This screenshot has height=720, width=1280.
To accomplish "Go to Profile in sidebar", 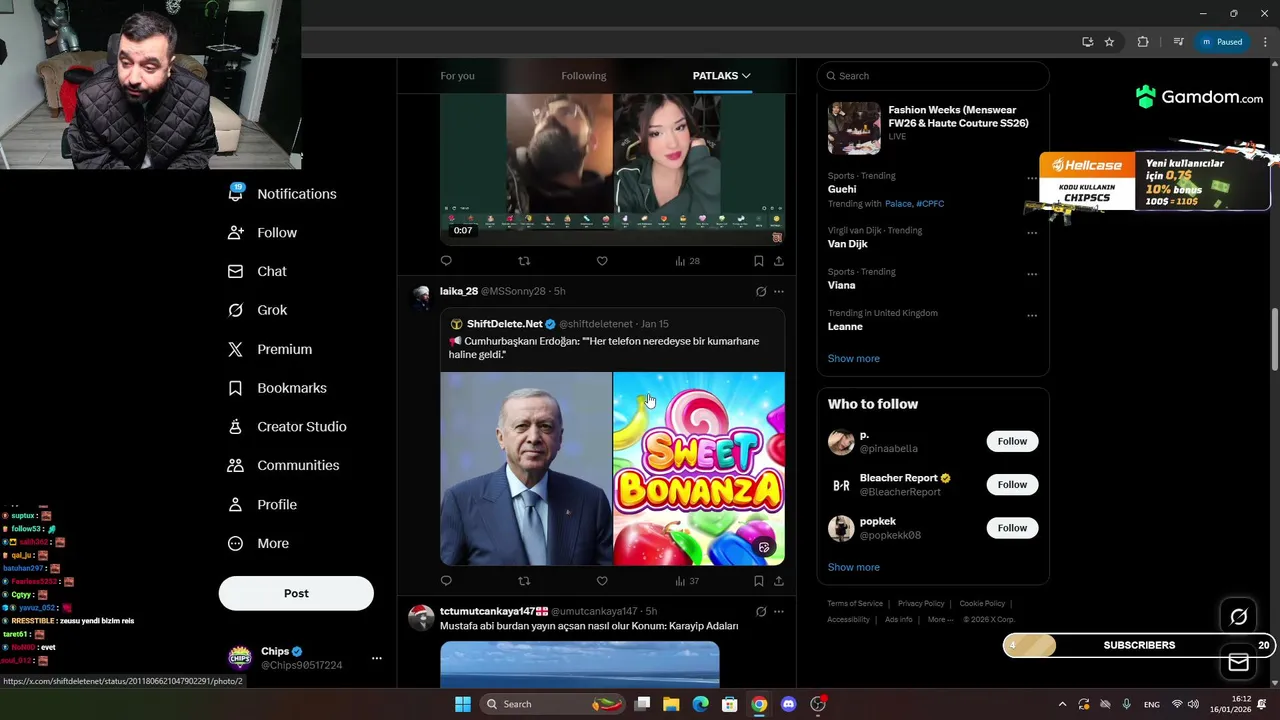I will (x=263, y=504).
